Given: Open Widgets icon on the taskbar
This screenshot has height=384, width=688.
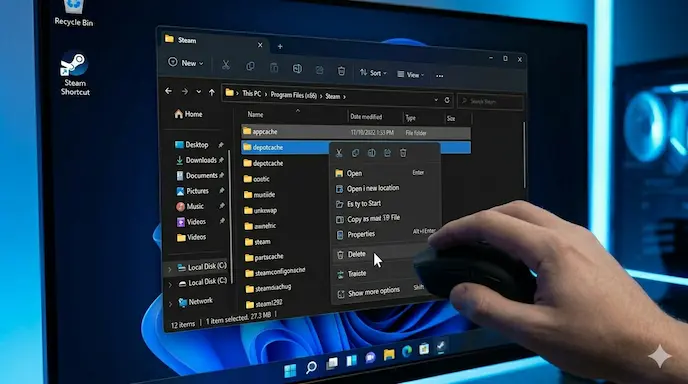Looking at the screenshot, I should click(x=351, y=360).
